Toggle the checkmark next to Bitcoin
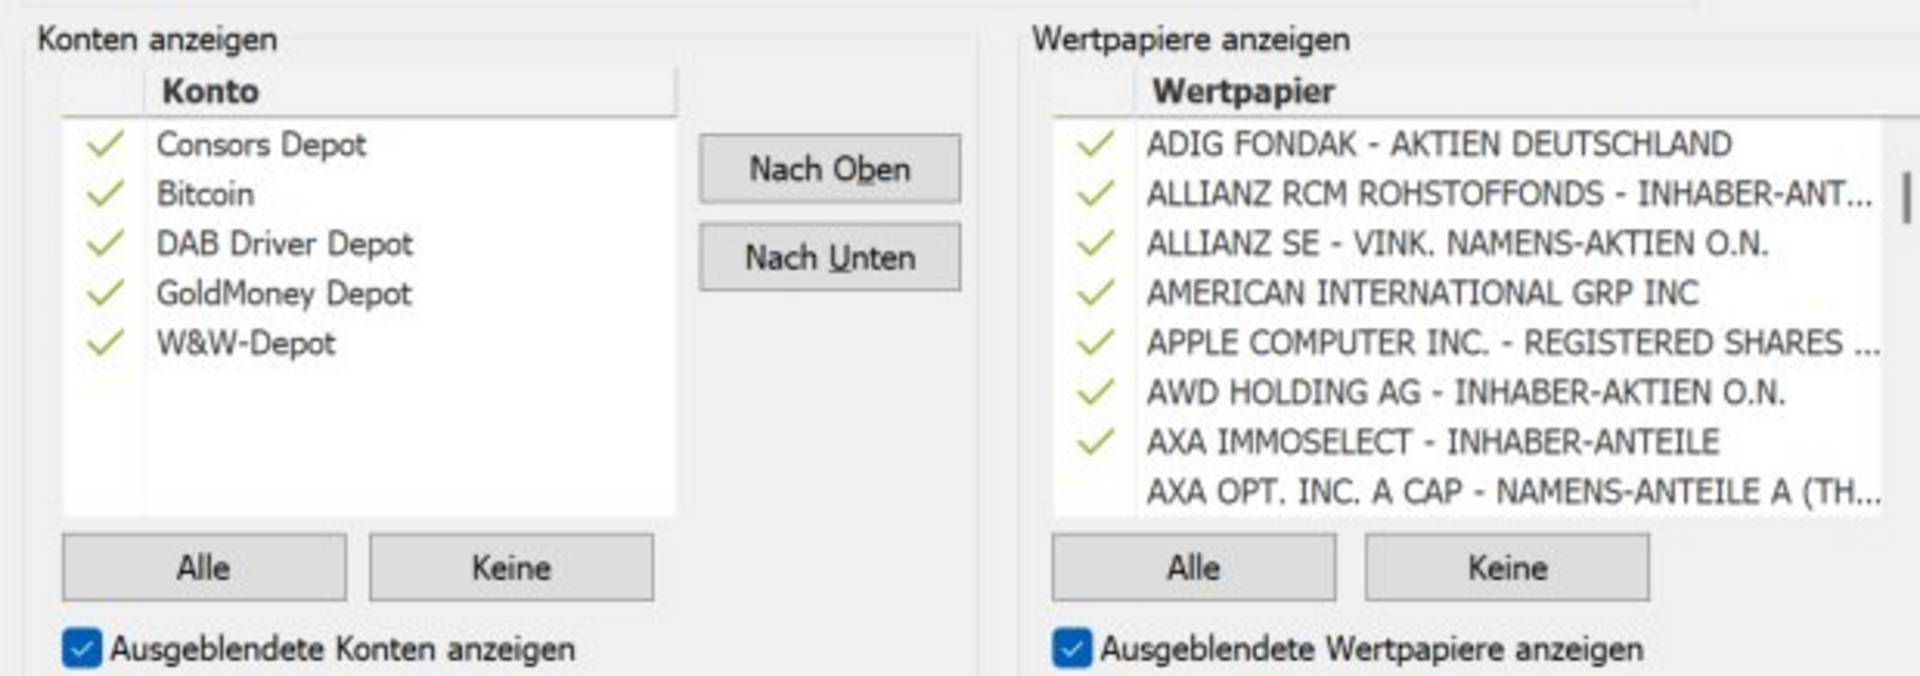Screen dimensions: 1920x676 (x=105, y=193)
